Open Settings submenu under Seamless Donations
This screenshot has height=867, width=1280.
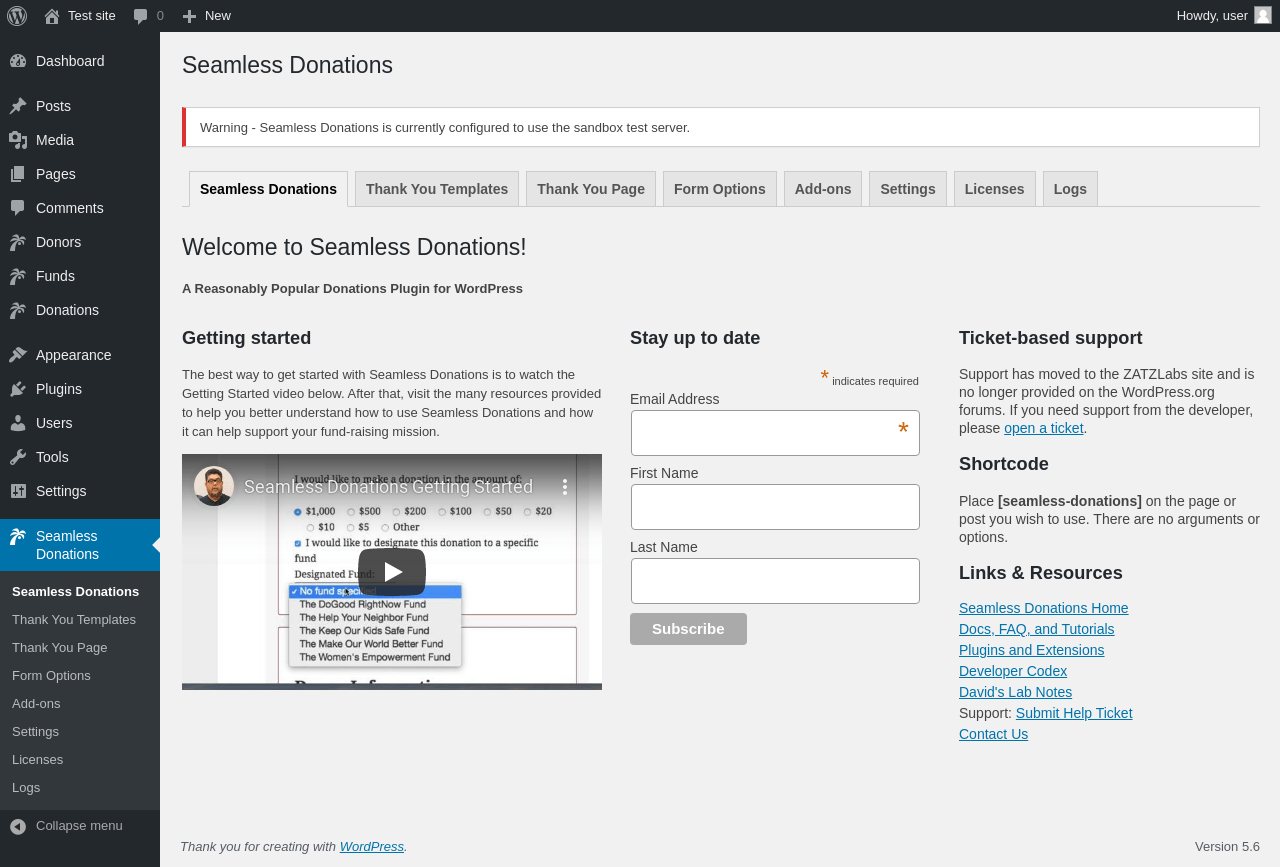(x=80, y=732)
